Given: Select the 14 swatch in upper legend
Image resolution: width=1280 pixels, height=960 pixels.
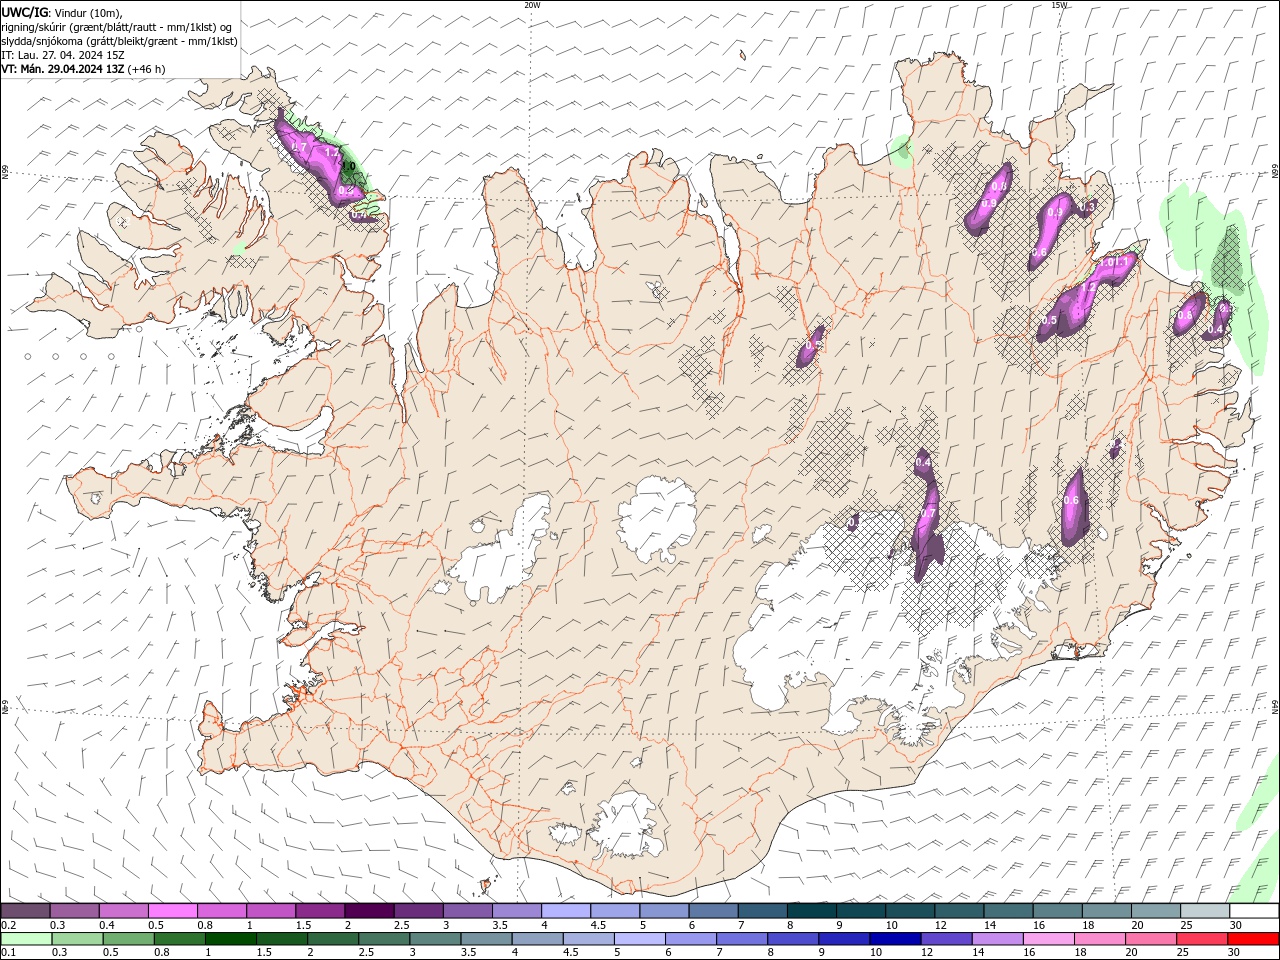Looking at the screenshot, I should [x=1007, y=911].
